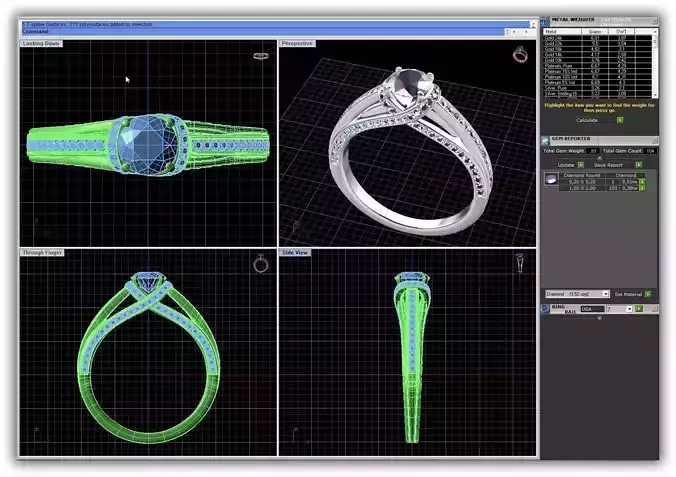Image resolution: width=676 pixels, height=477 pixels.
Task: Click the diamond gem preview thumbnail
Action: pos(551,179)
